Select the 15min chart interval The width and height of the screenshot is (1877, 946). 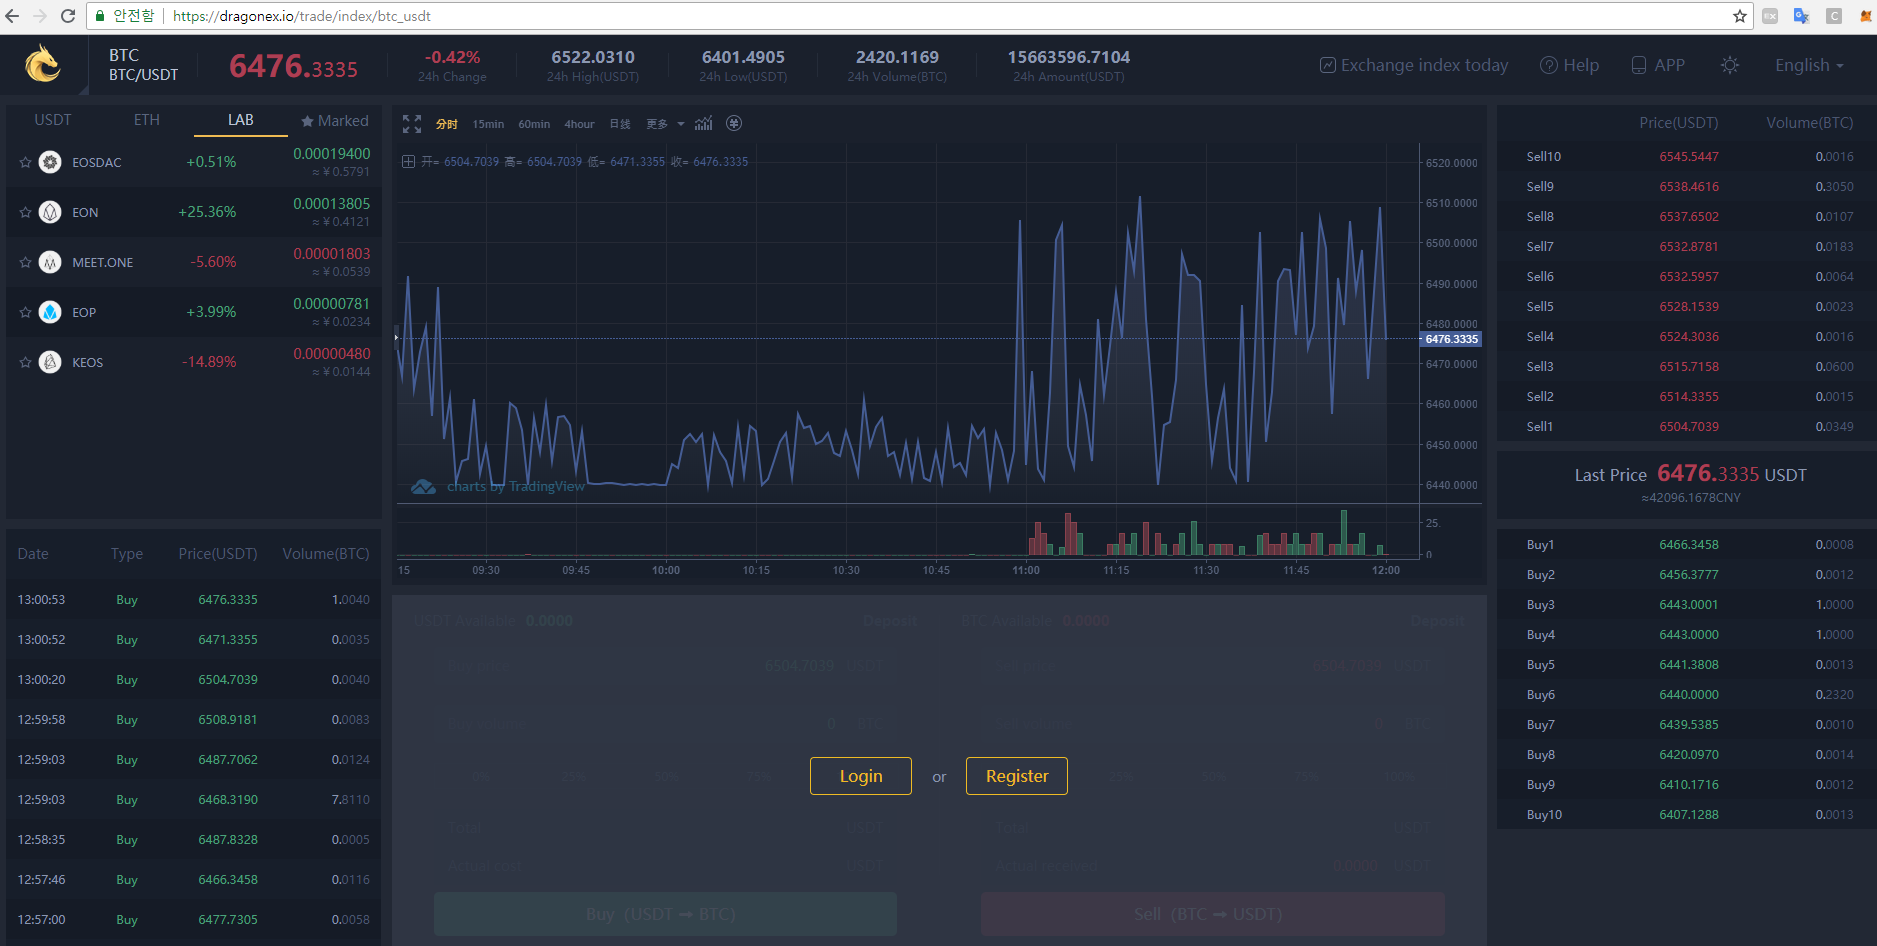[x=488, y=124]
